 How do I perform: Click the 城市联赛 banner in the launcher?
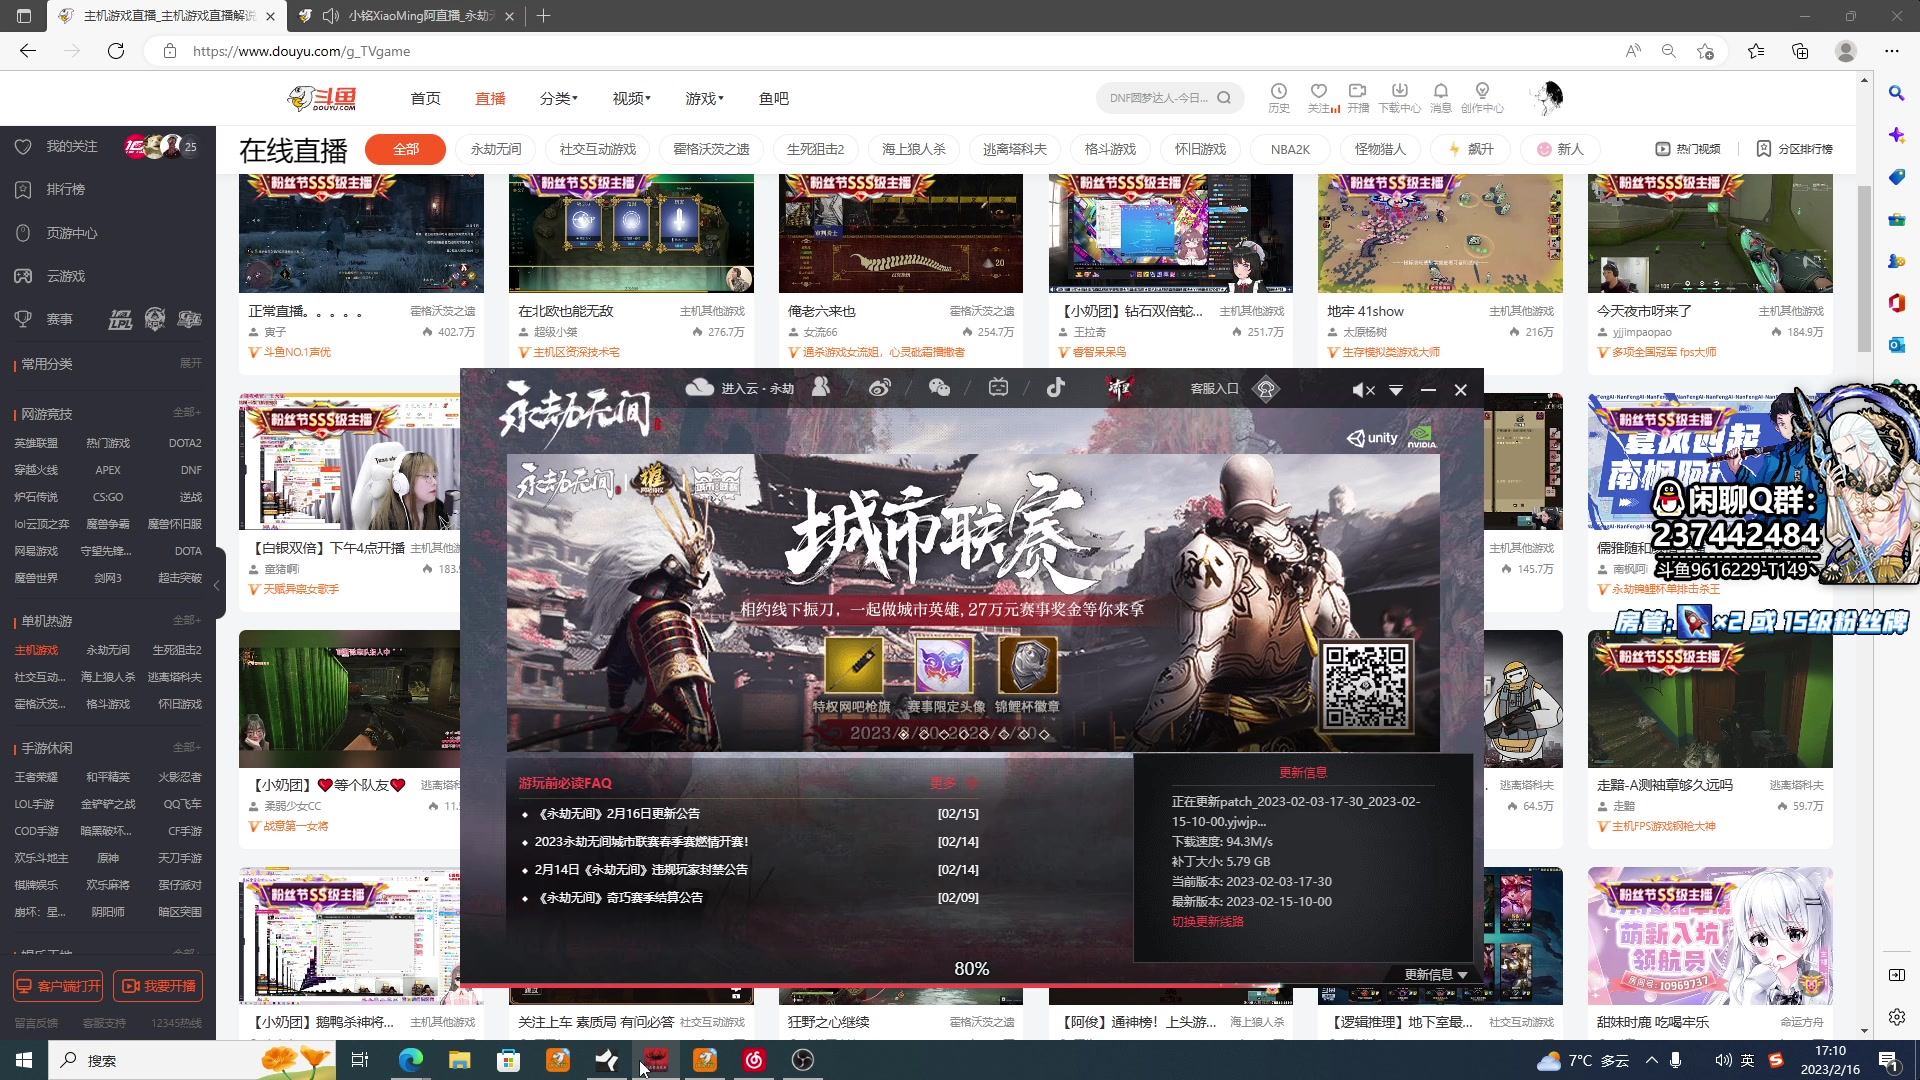973,603
